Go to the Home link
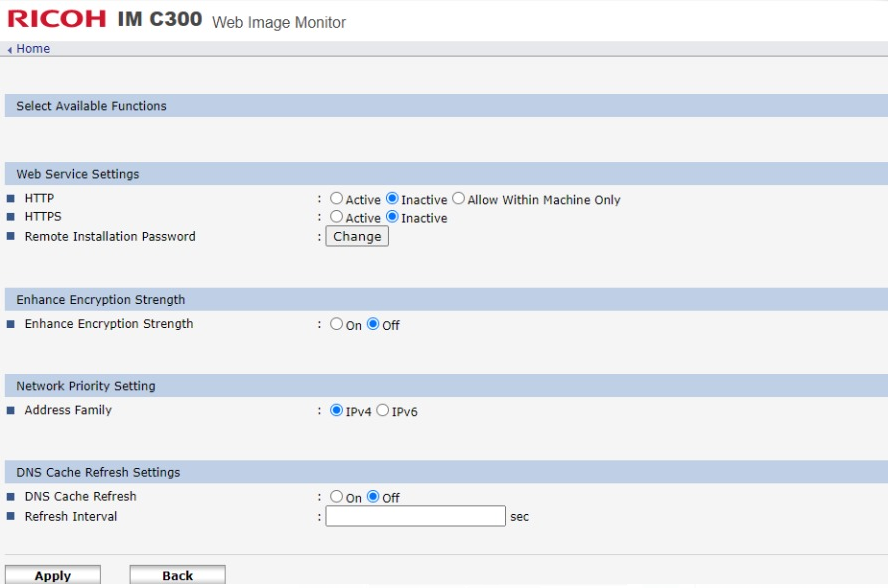 click(x=33, y=49)
